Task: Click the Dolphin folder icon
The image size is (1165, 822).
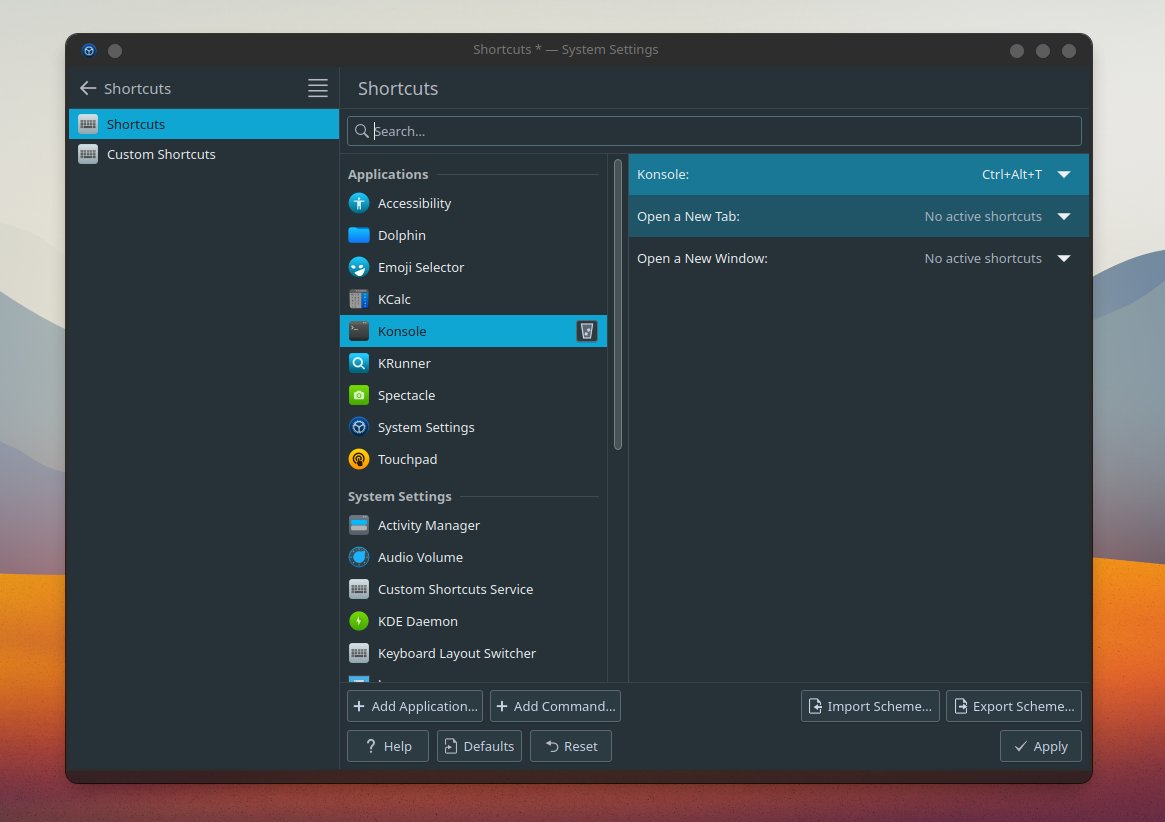Action: tap(359, 235)
